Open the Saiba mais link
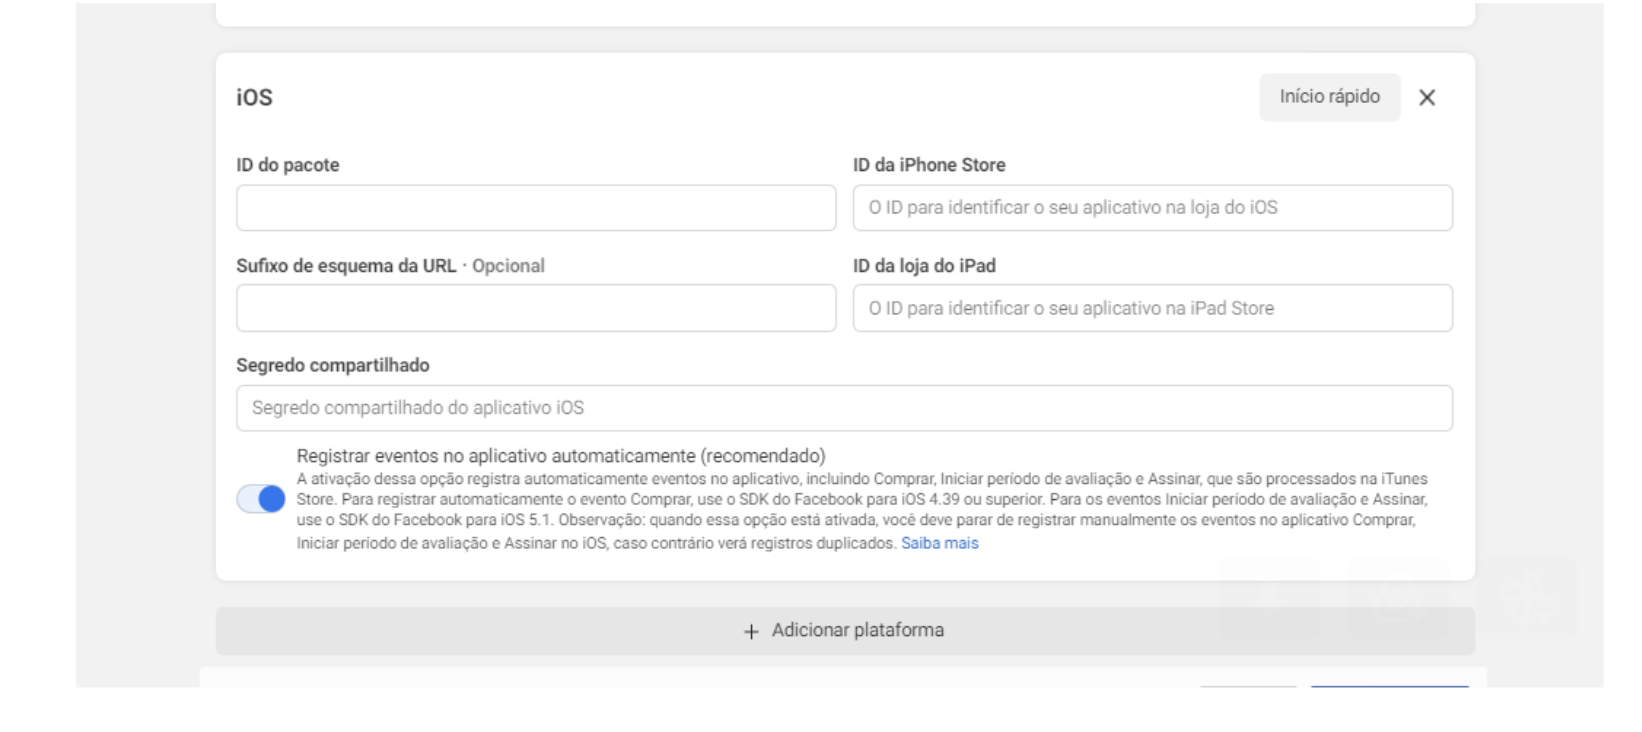 (x=941, y=542)
